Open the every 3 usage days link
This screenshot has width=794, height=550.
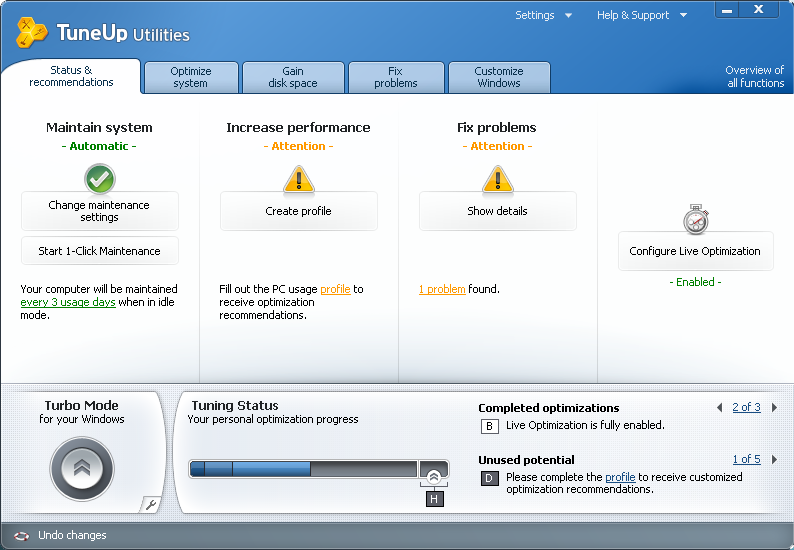click(x=68, y=302)
